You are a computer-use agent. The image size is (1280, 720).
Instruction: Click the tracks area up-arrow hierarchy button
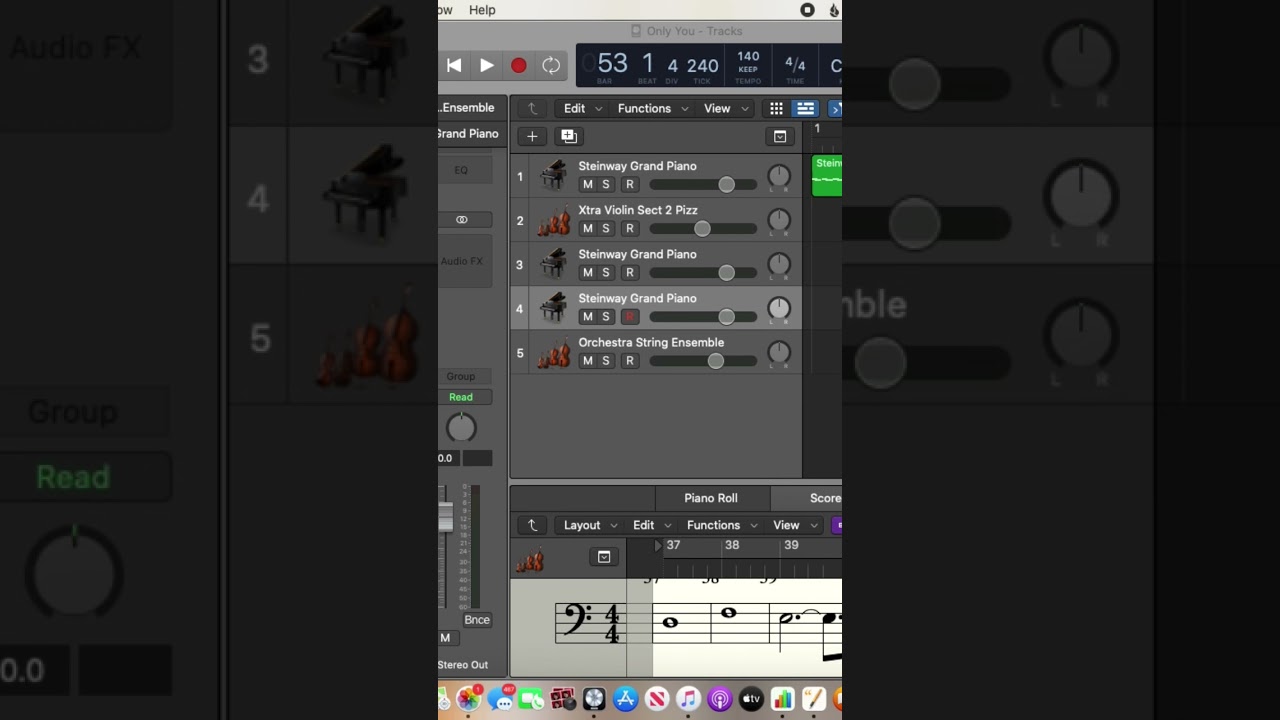click(x=532, y=108)
